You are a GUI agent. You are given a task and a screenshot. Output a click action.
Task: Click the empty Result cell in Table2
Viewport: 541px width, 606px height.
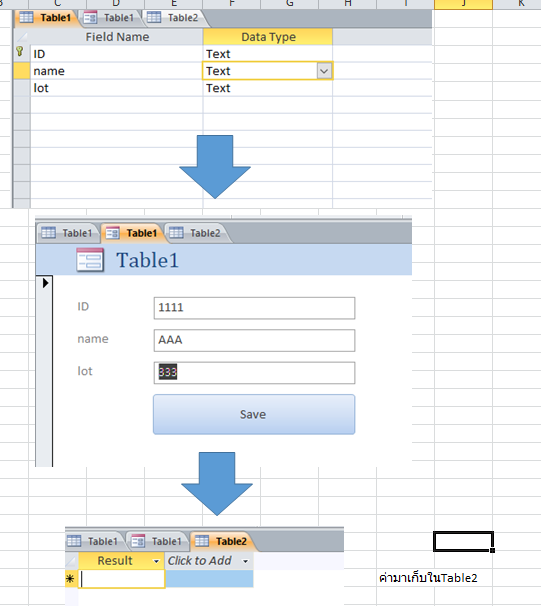pyautogui.click(x=122, y=579)
